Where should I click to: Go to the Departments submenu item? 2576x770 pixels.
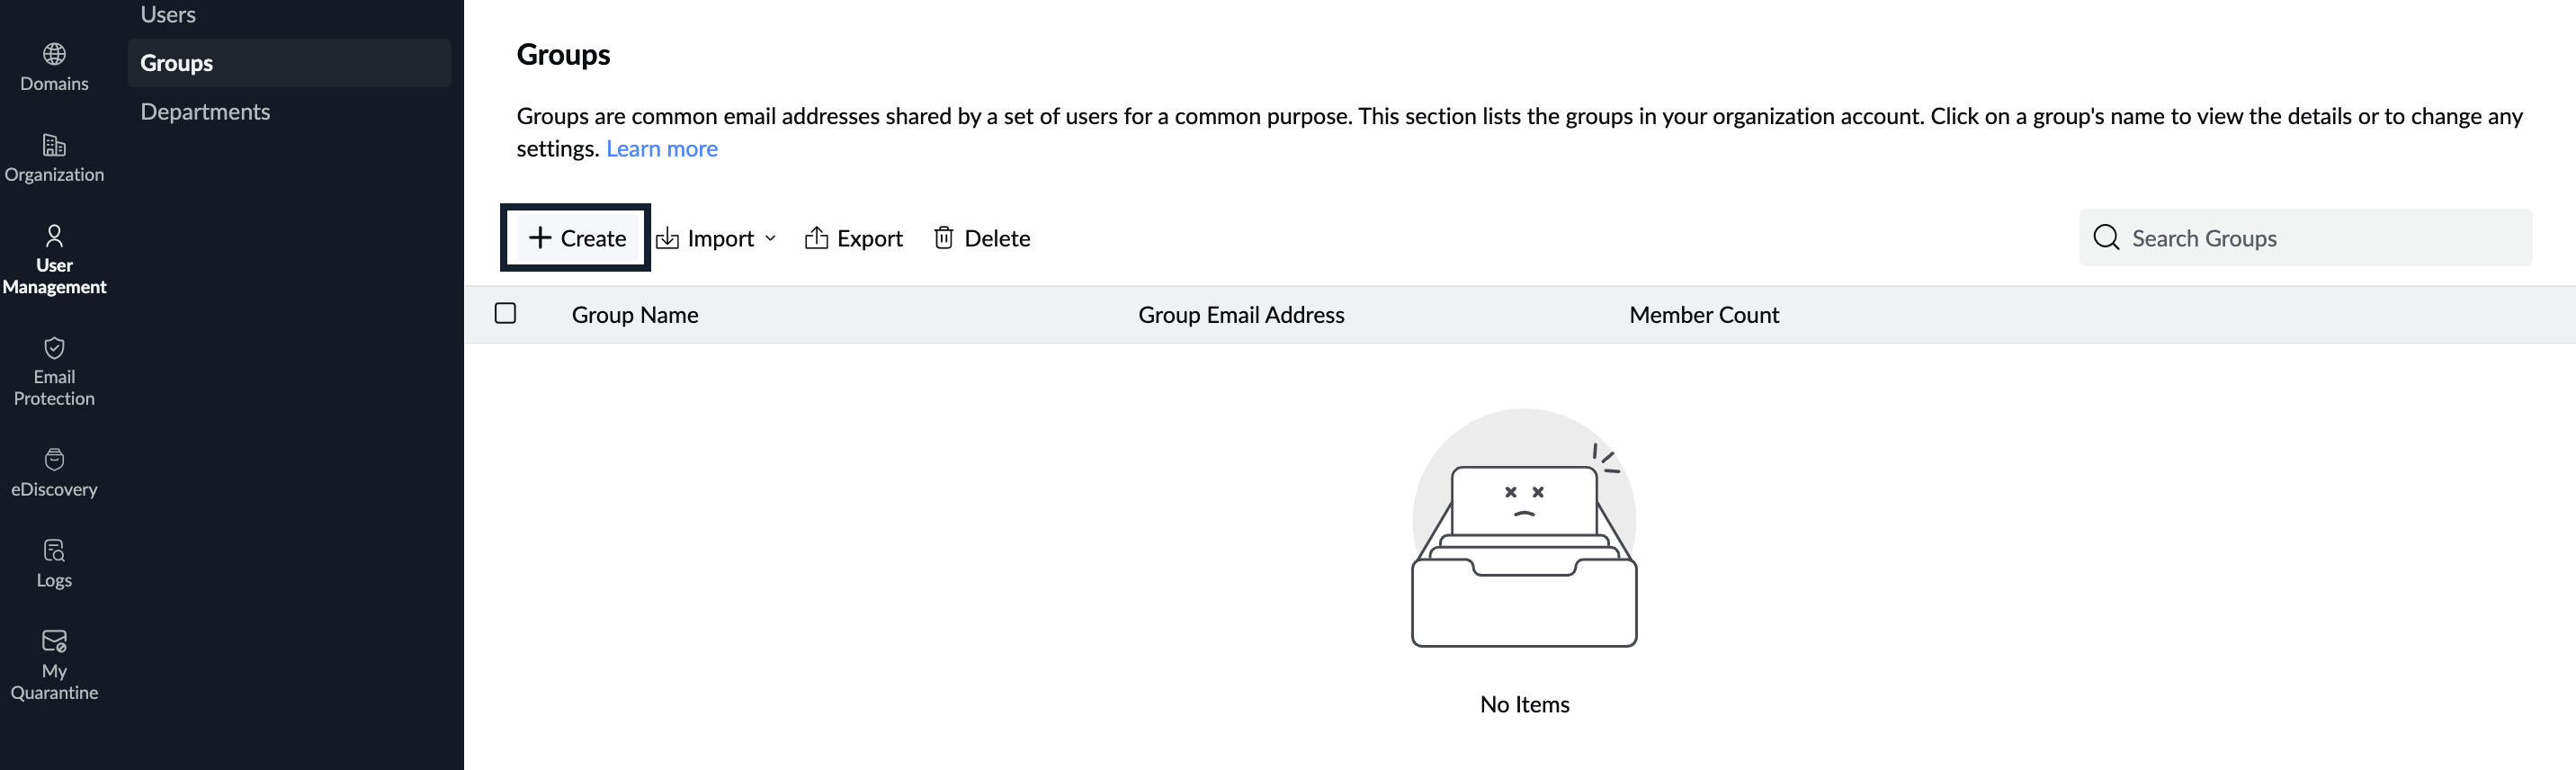205,112
